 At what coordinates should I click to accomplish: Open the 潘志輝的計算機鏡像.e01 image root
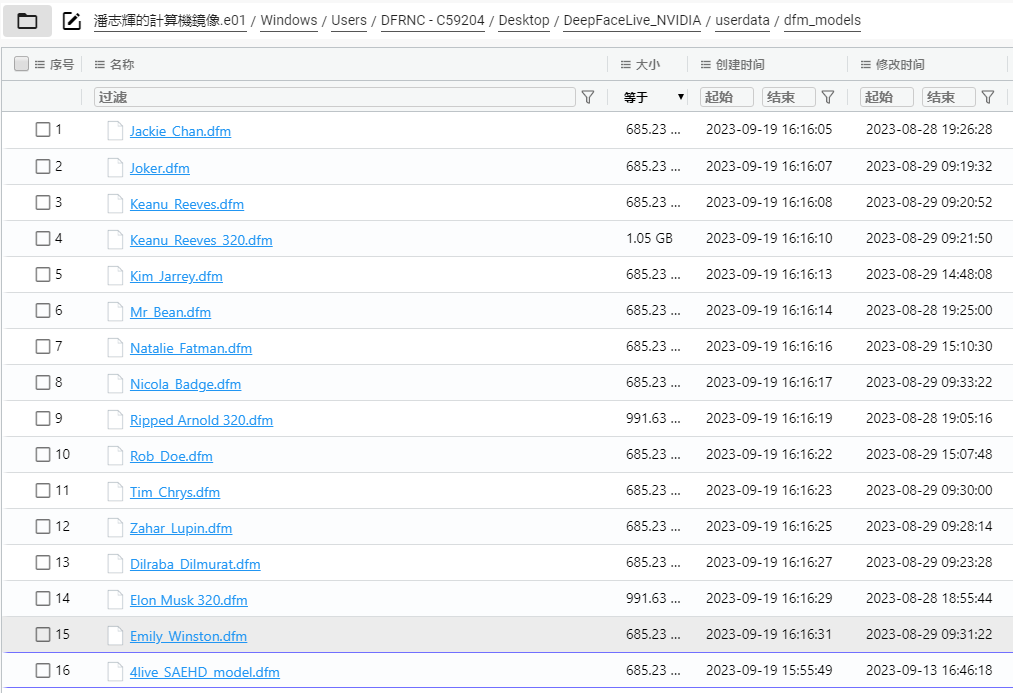click(x=170, y=21)
